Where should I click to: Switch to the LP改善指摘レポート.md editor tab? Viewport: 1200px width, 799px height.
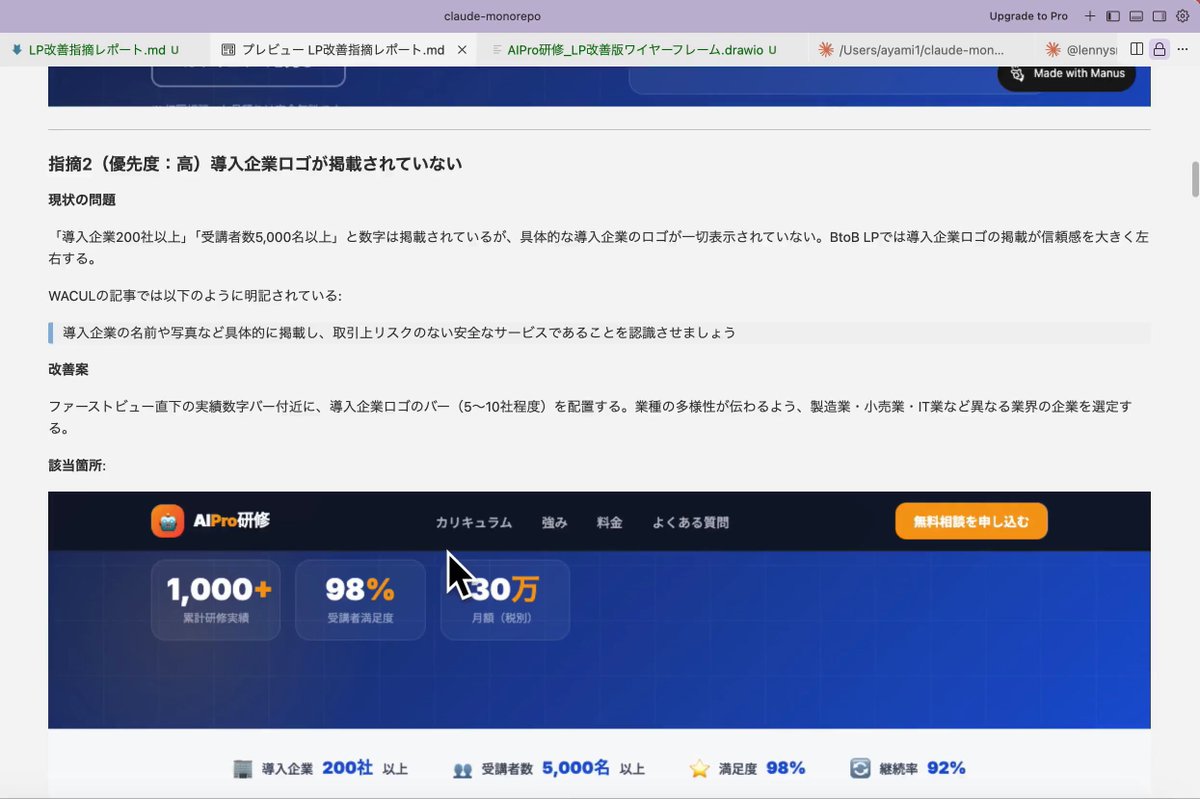coord(96,49)
